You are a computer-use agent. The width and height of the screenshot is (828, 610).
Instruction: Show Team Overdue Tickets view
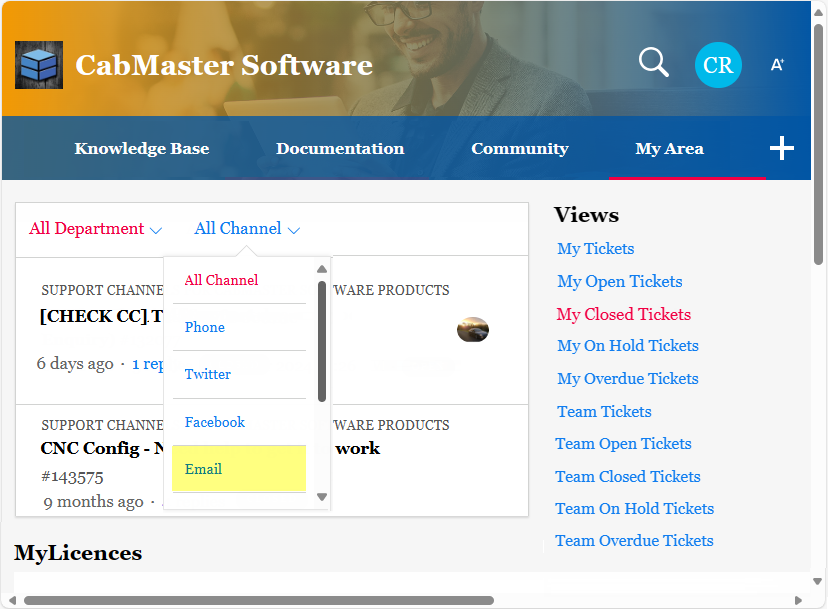coord(634,541)
